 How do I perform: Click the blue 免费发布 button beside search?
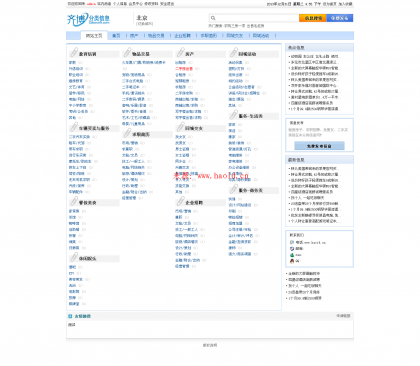[x=340, y=18]
